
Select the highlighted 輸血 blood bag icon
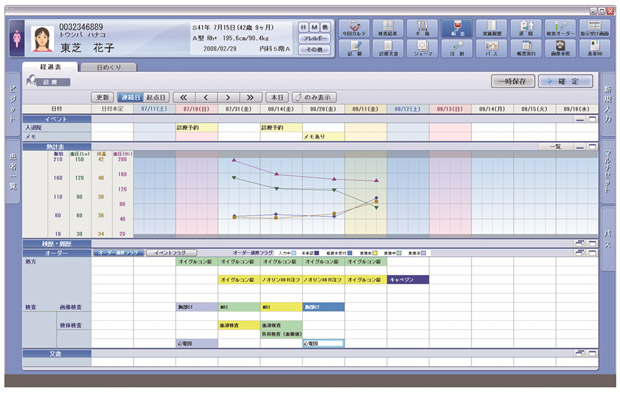[457, 29]
